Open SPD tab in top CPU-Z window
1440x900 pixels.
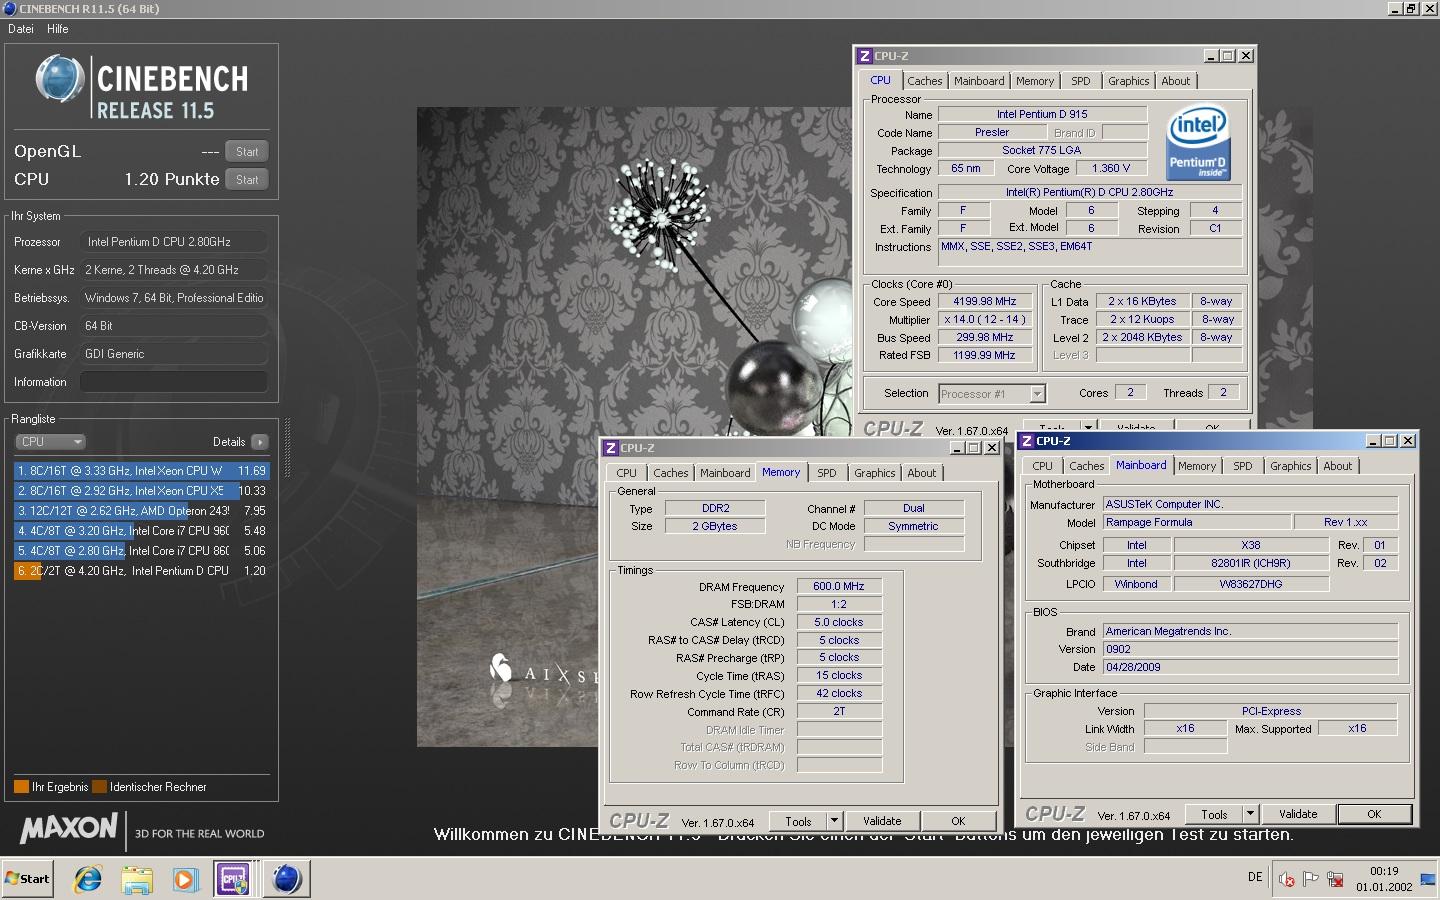[x=1081, y=82]
